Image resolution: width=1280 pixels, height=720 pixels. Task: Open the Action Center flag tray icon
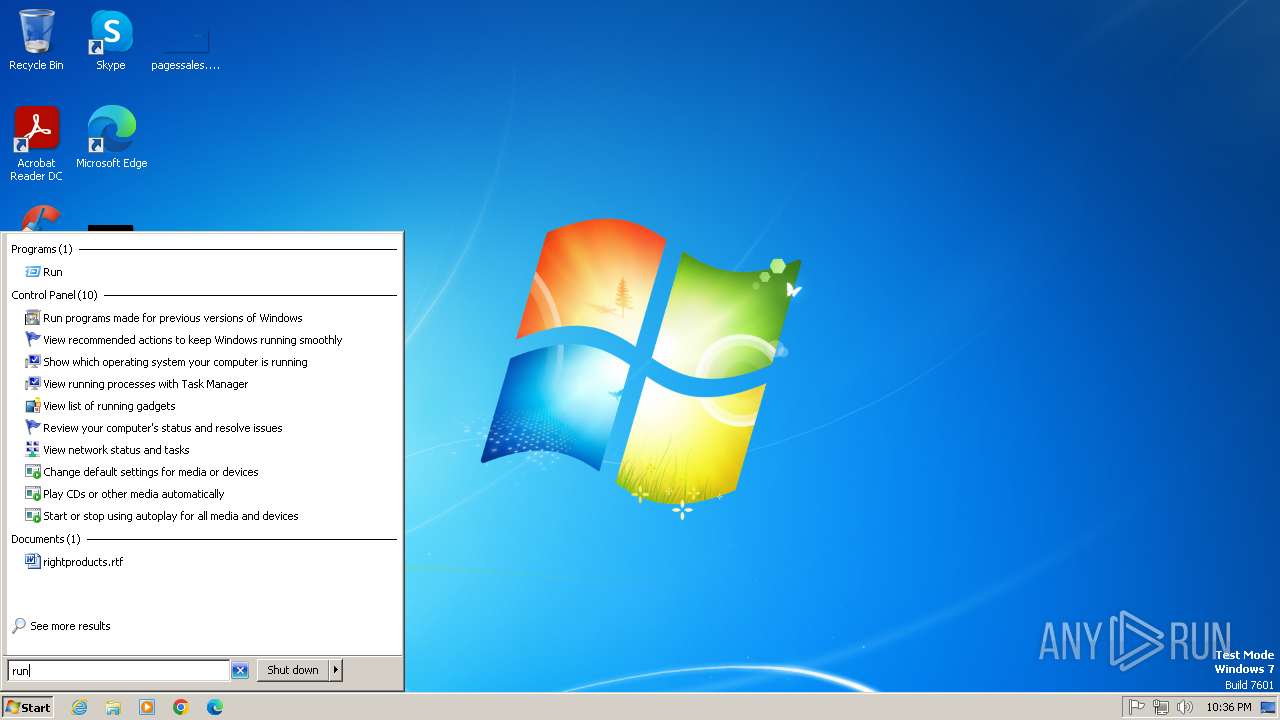pos(1137,707)
